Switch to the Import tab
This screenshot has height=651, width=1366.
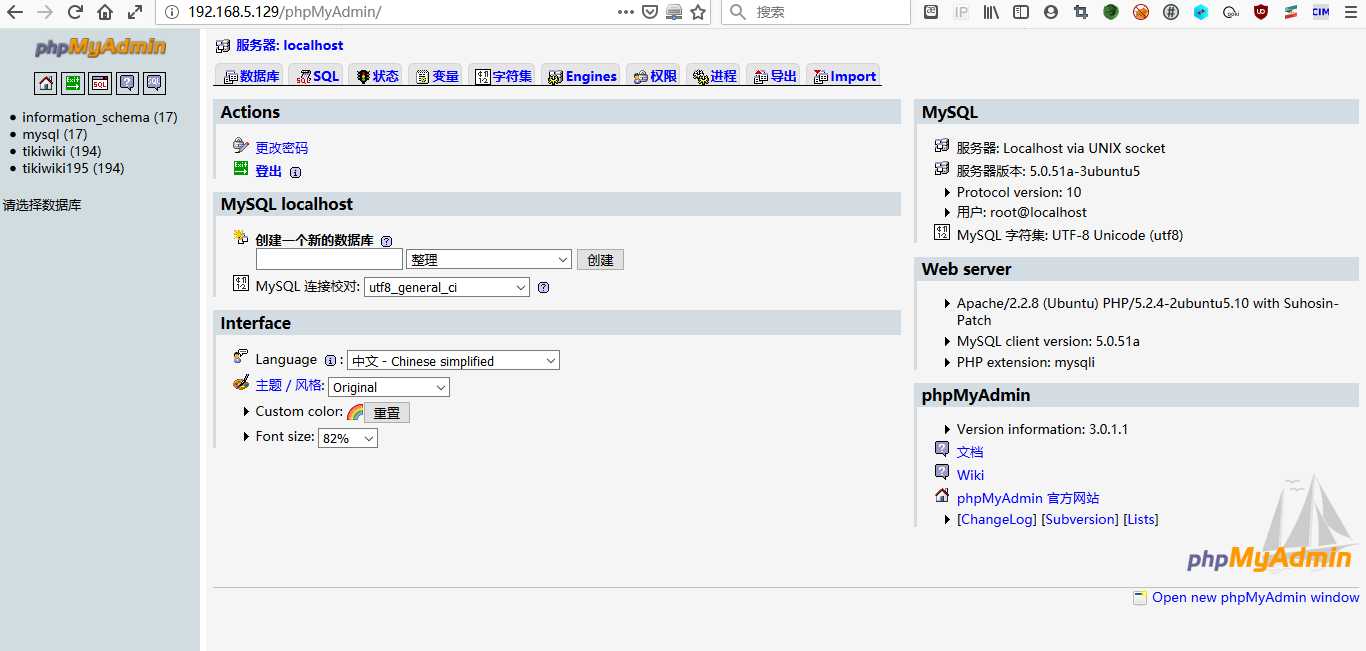click(844, 76)
